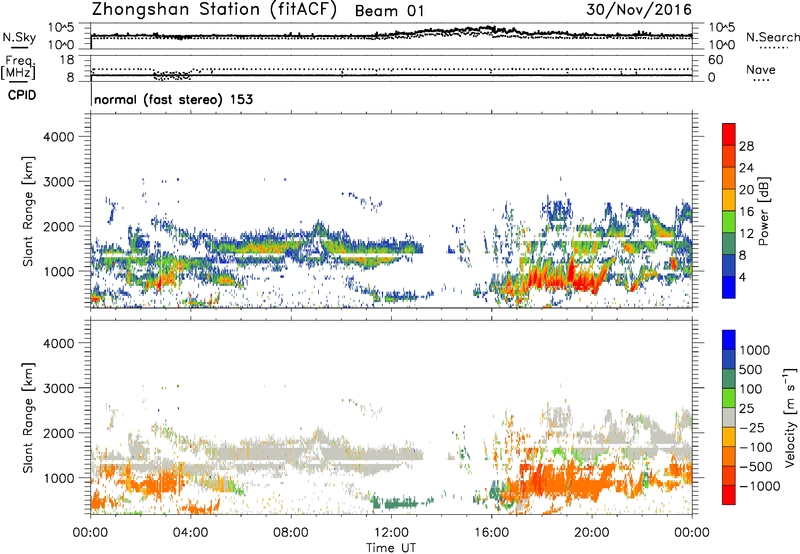
Task: Click the '2000' tick of velocity panel
Action: [59, 433]
